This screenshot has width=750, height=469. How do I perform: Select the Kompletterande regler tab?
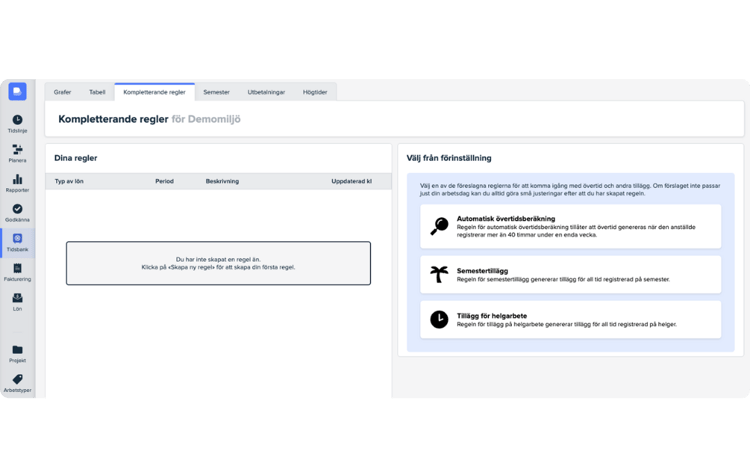pyautogui.click(x=154, y=92)
